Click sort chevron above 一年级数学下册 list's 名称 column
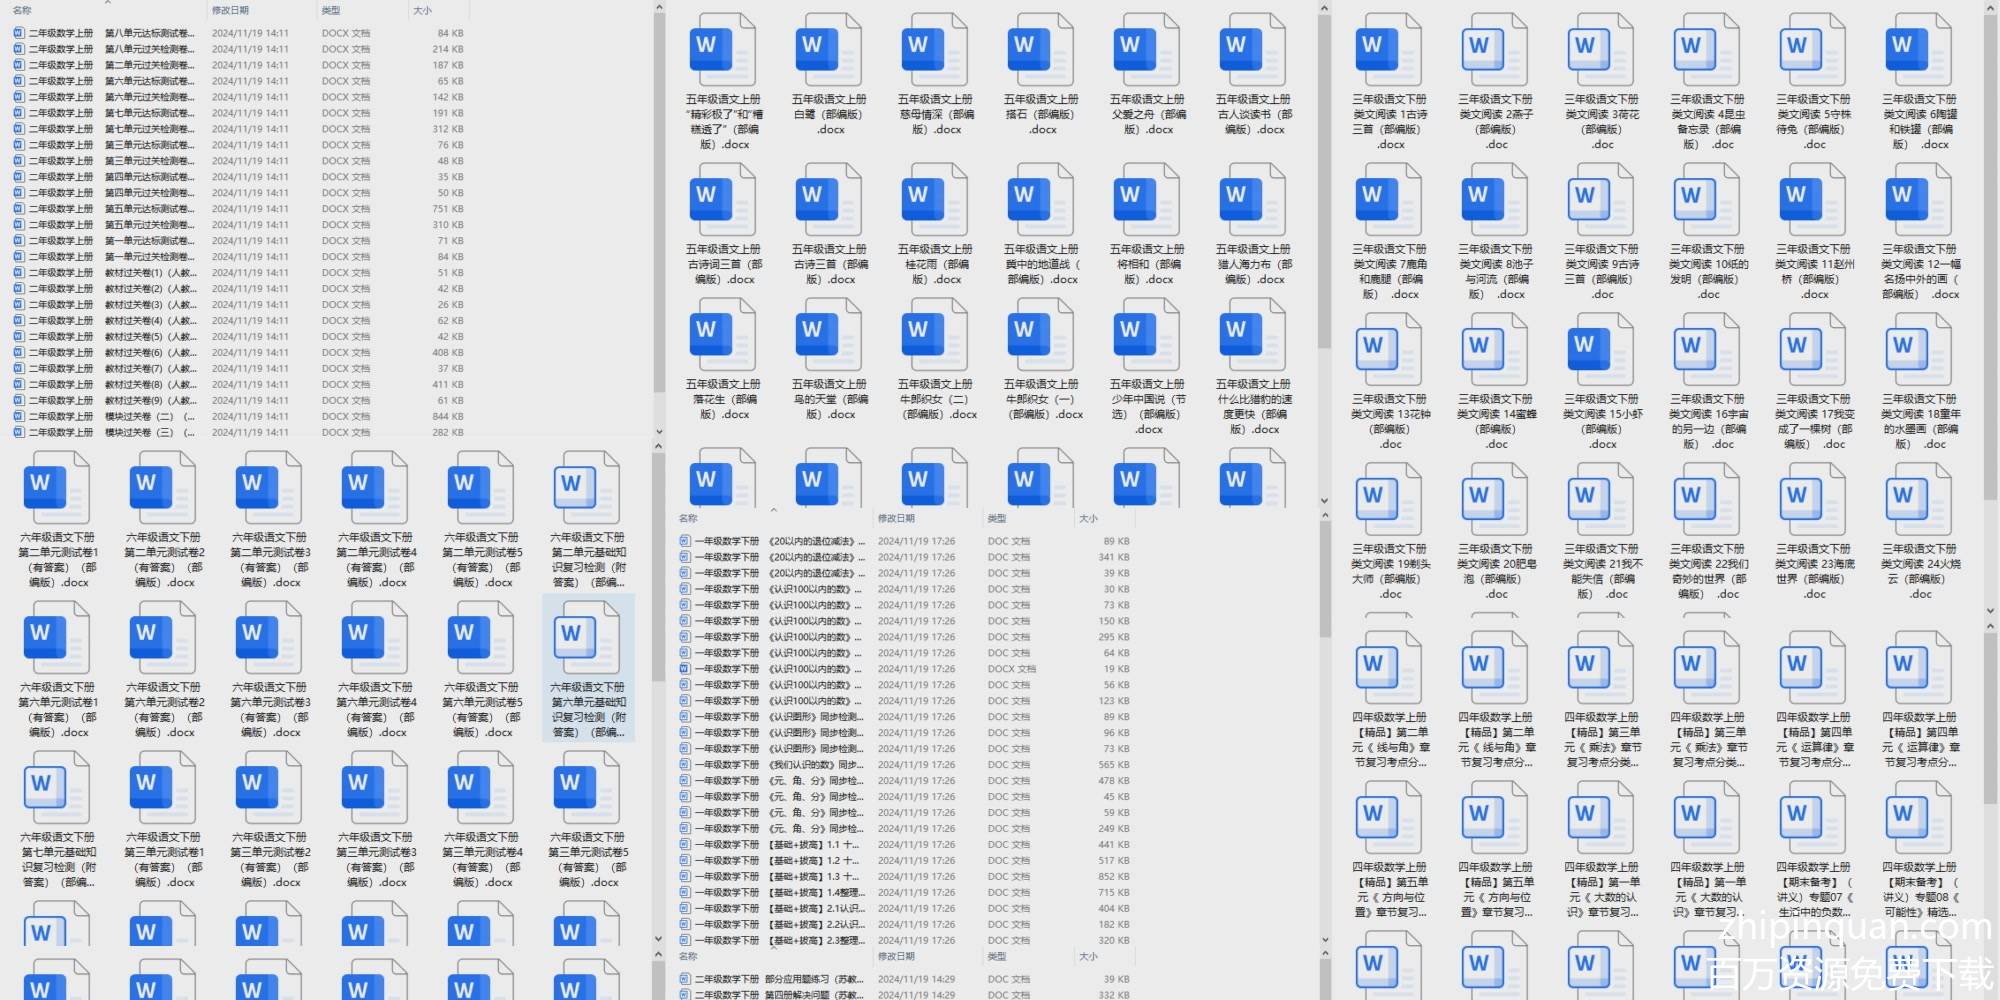2000x1000 pixels. 773,510
